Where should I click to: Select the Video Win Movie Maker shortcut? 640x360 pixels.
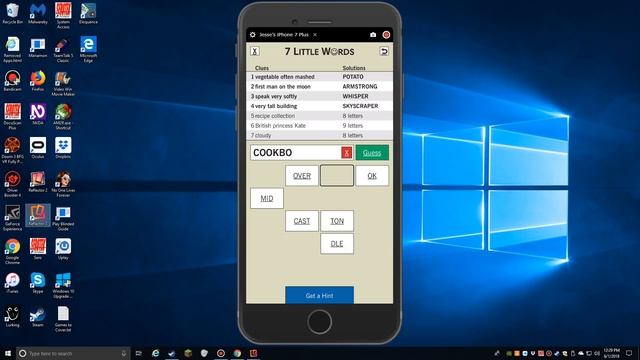(x=63, y=84)
